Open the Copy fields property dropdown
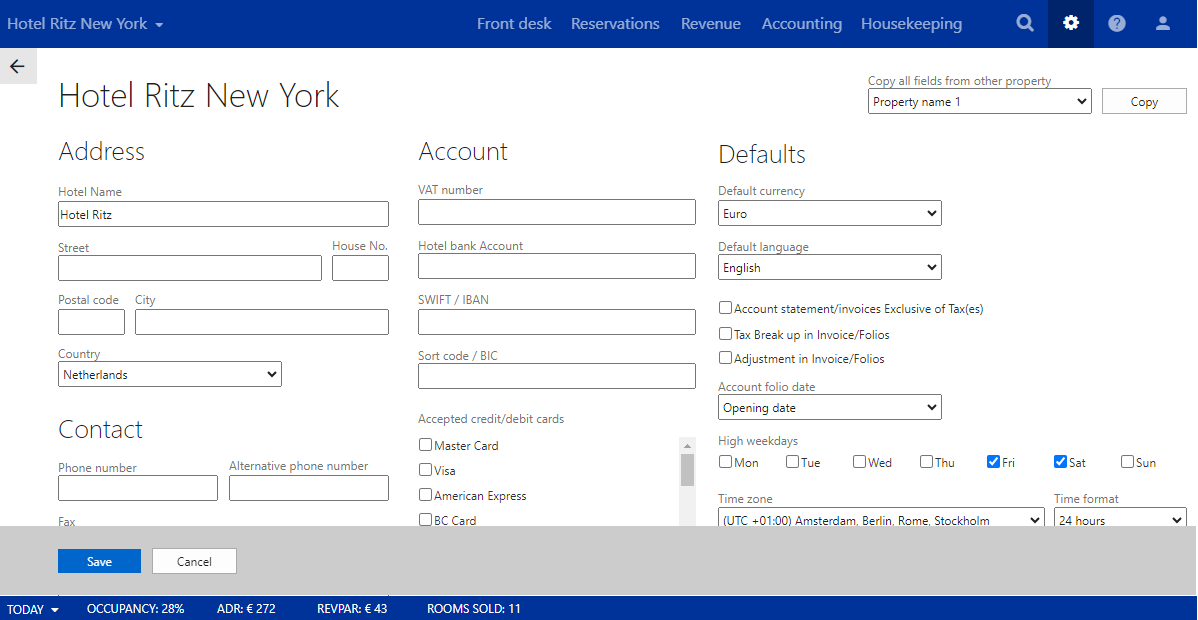1198x620 pixels. point(979,102)
